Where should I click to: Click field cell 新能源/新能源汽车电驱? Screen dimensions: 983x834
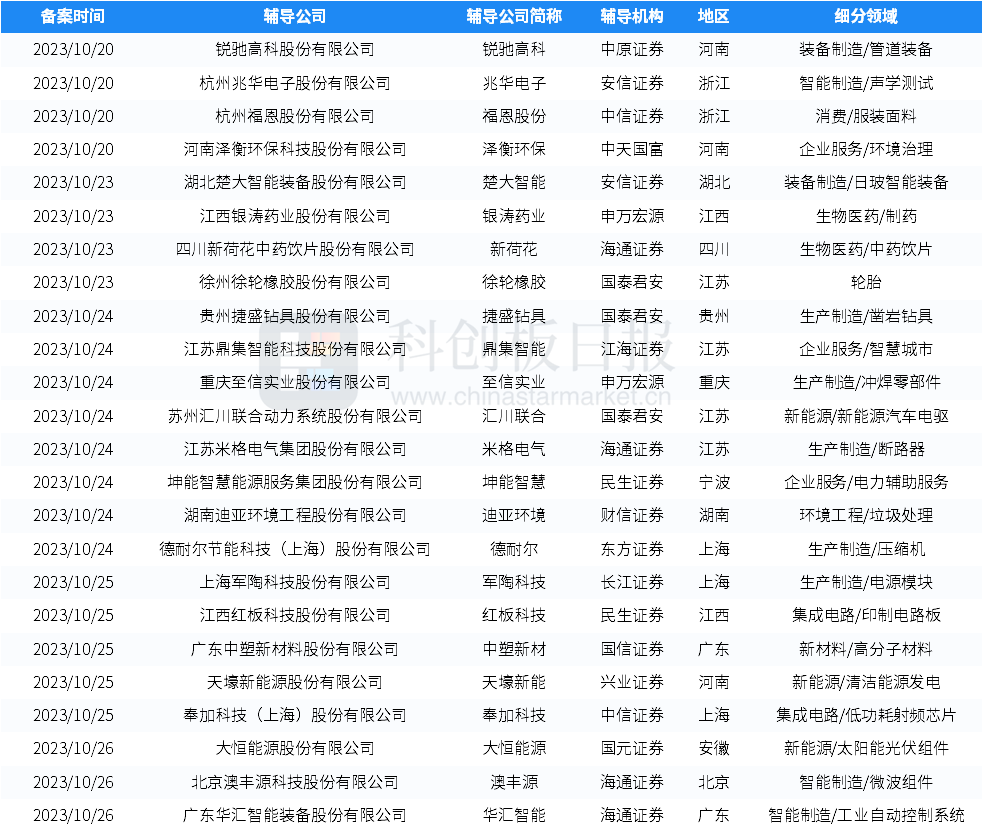tap(866, 416)
